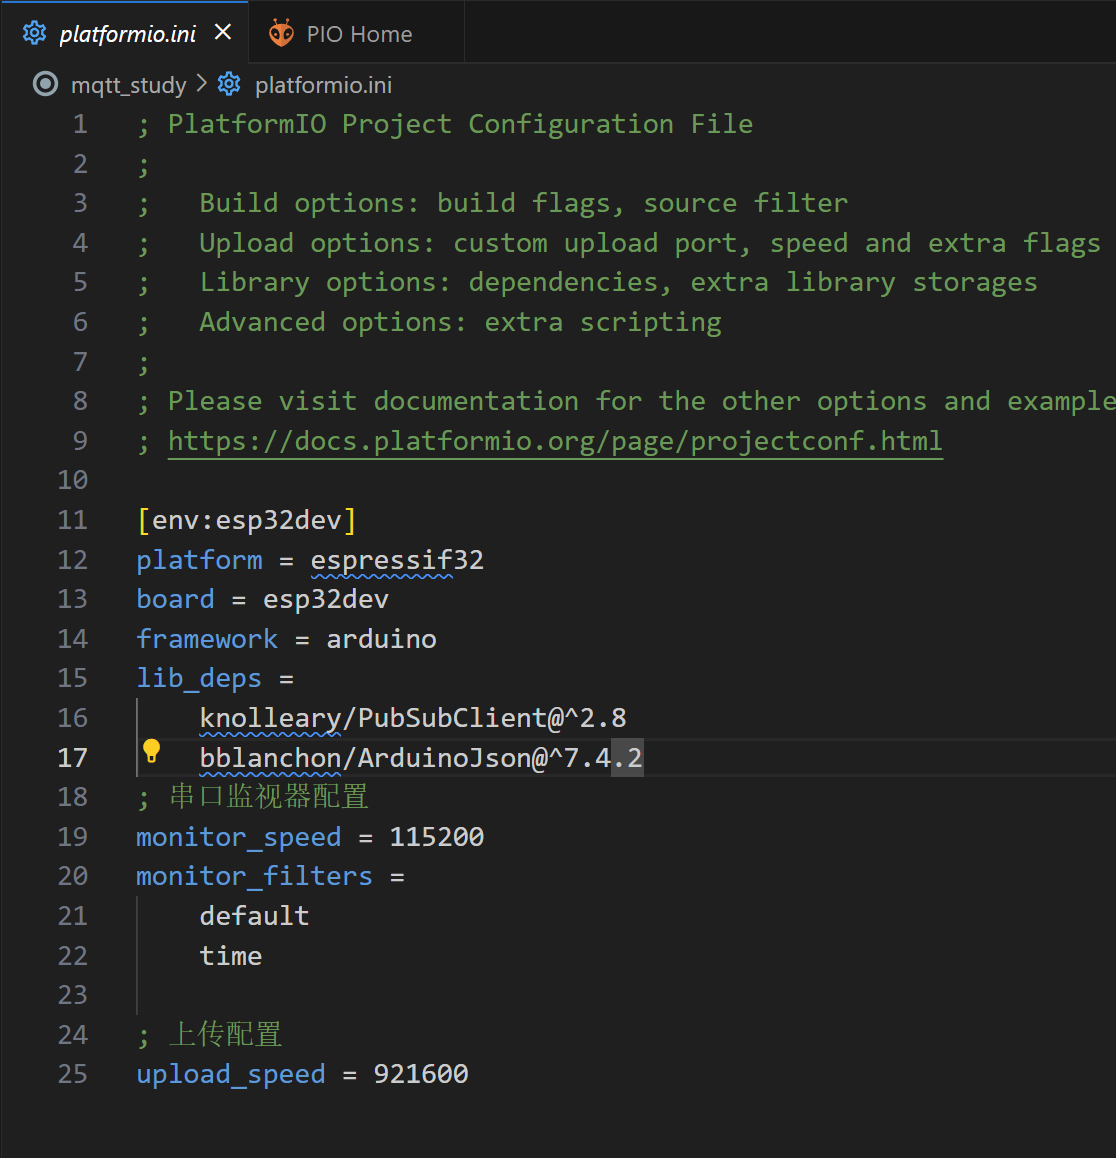Click the breadcrumb chevron separator after mqtt_study

tap(202, 85)
